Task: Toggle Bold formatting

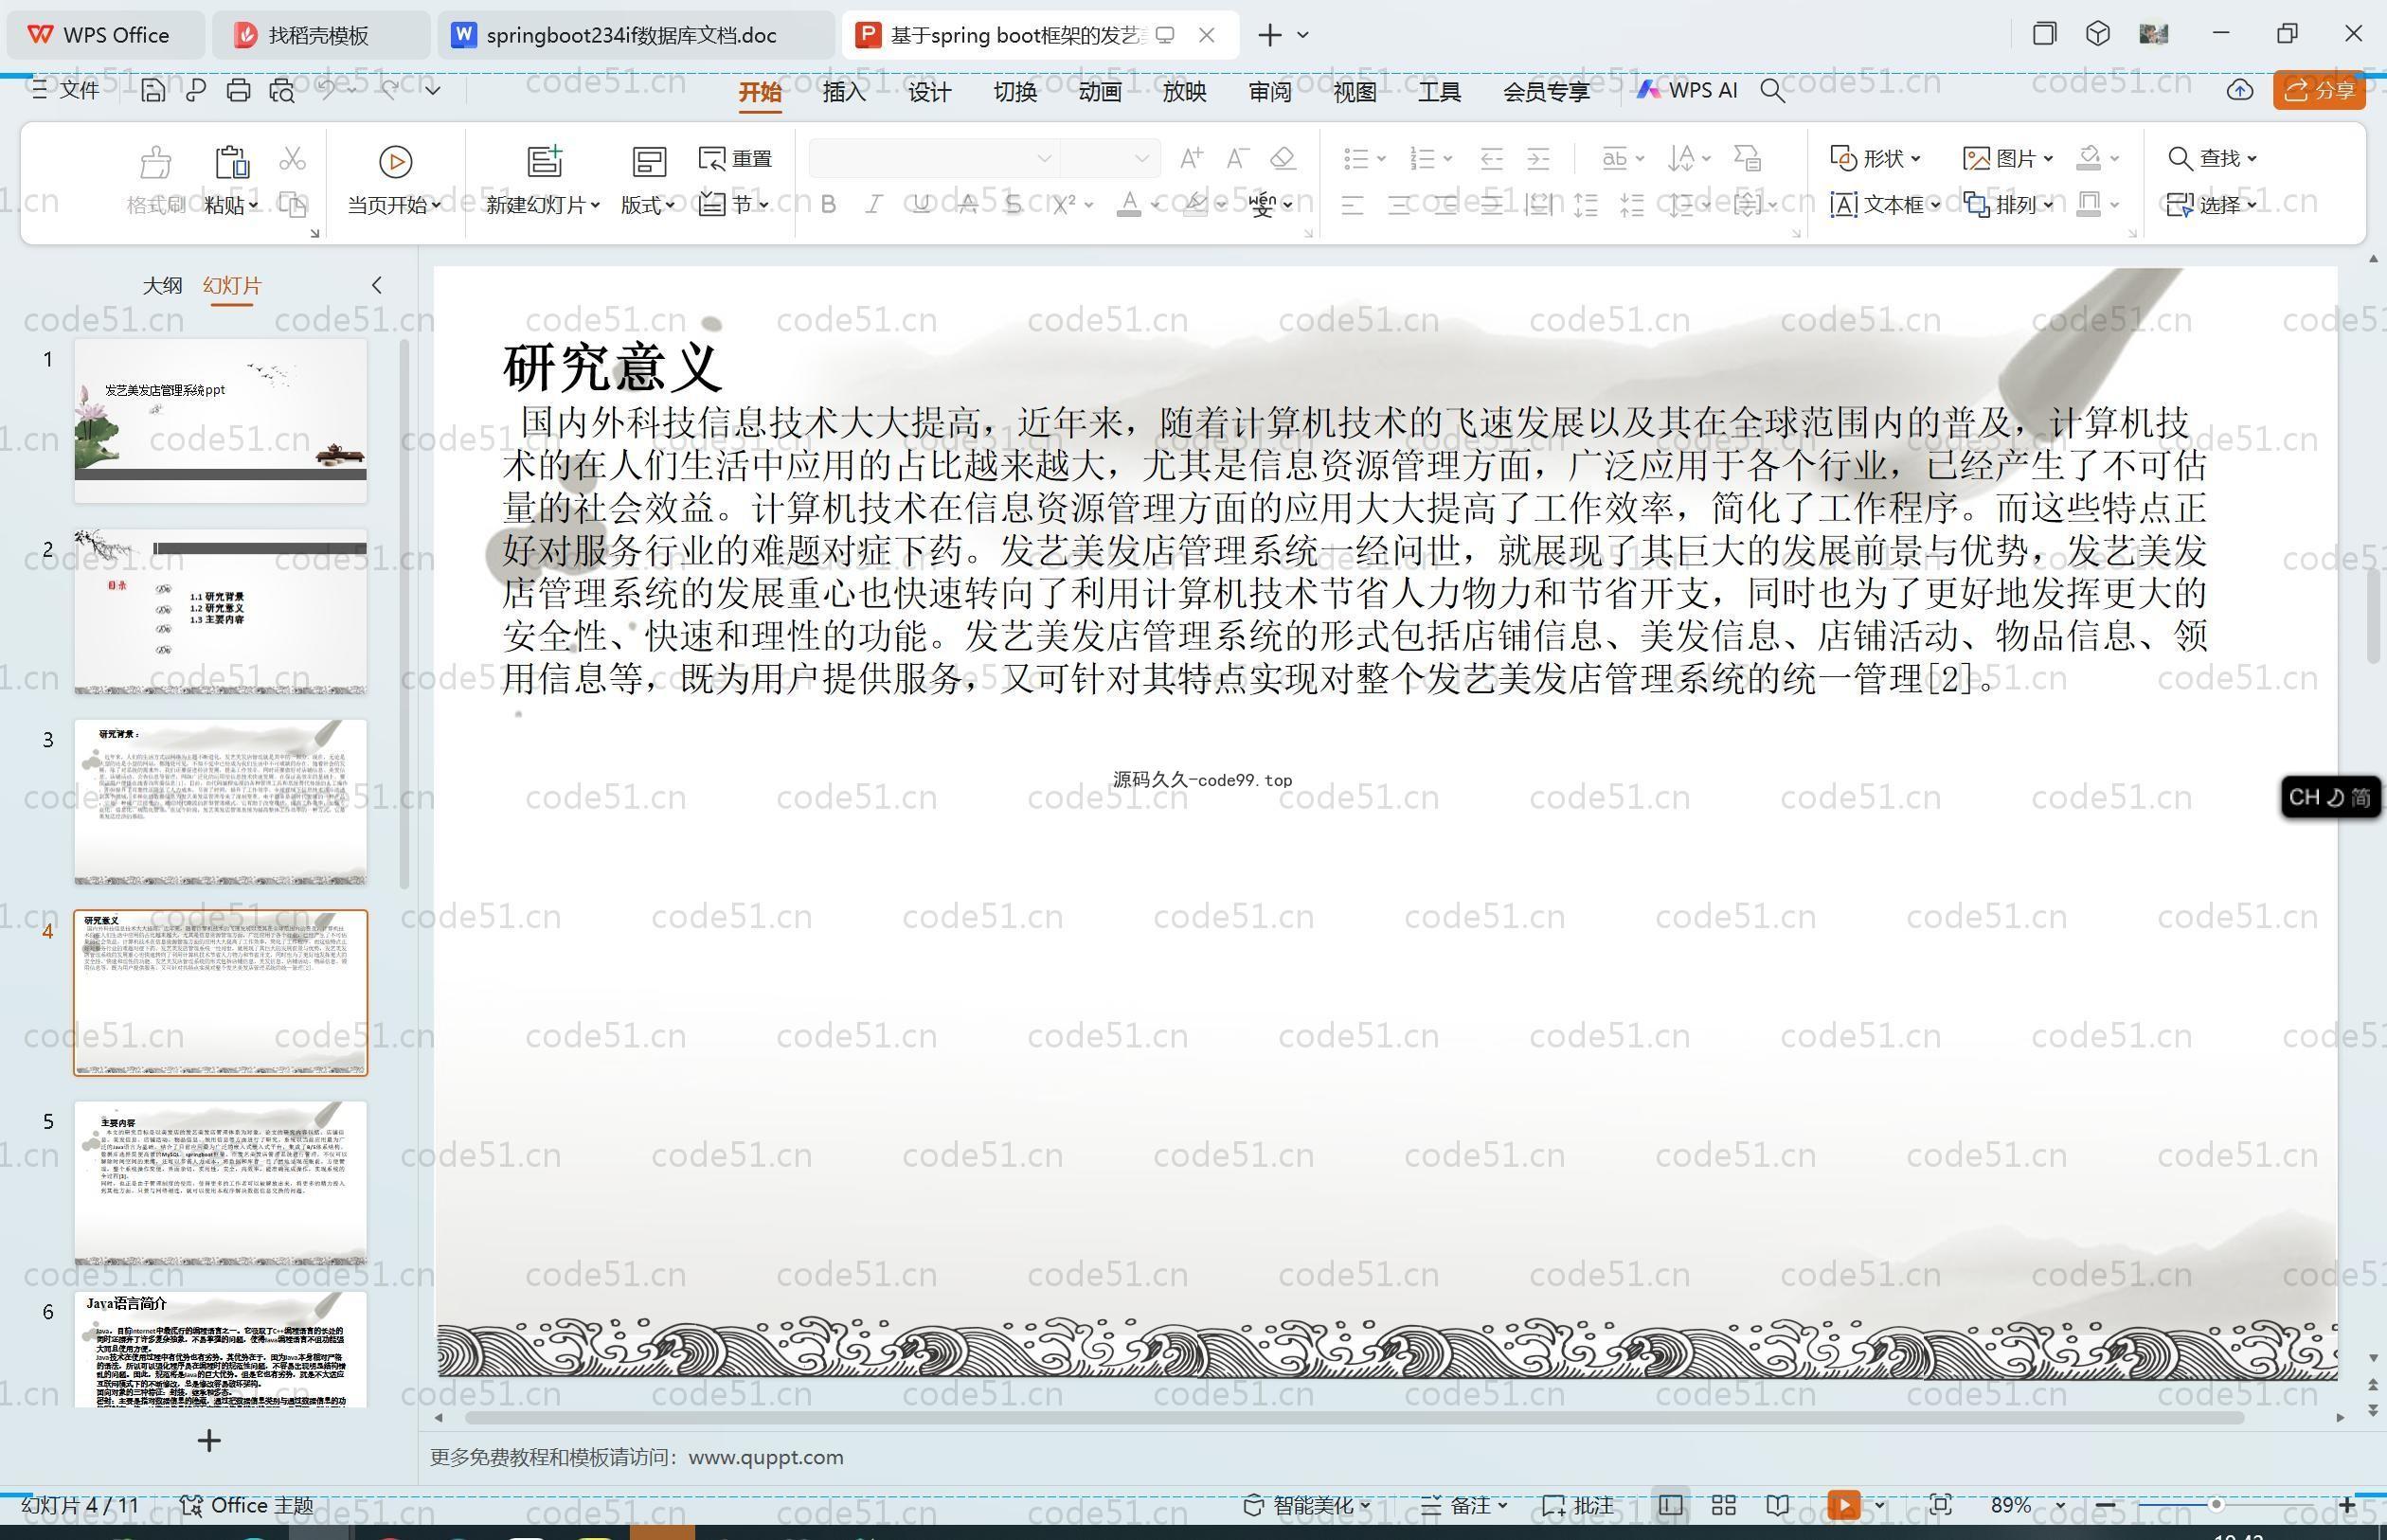Action: pos(828,204)
